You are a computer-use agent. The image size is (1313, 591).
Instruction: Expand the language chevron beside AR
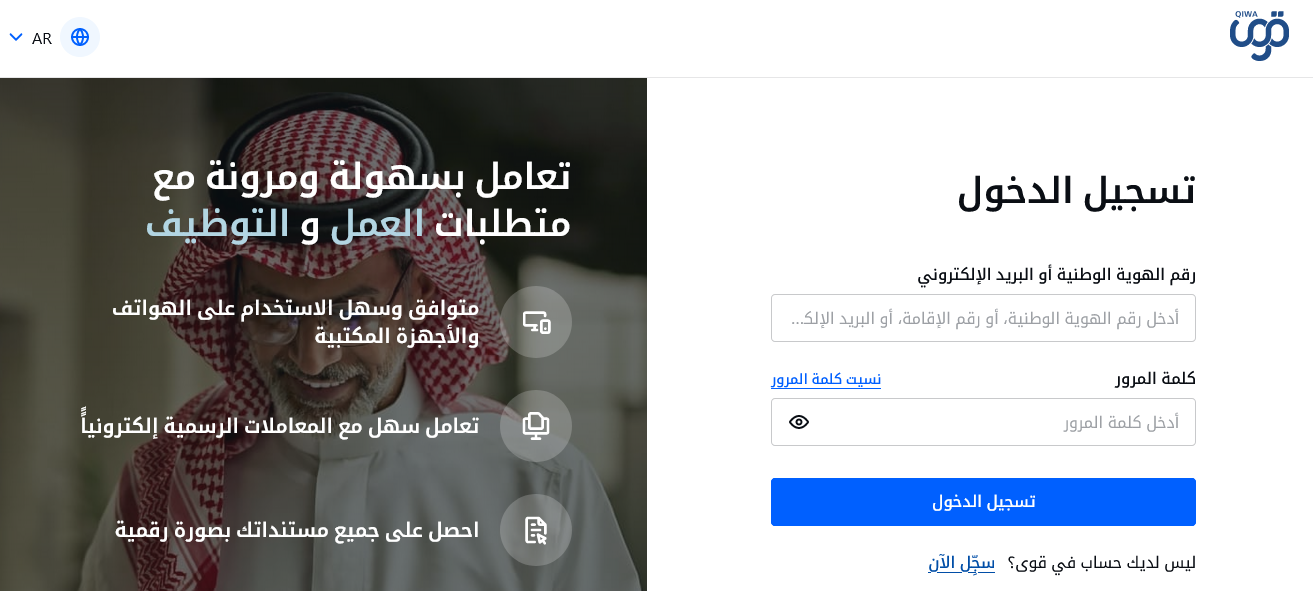tap(16, 38)
